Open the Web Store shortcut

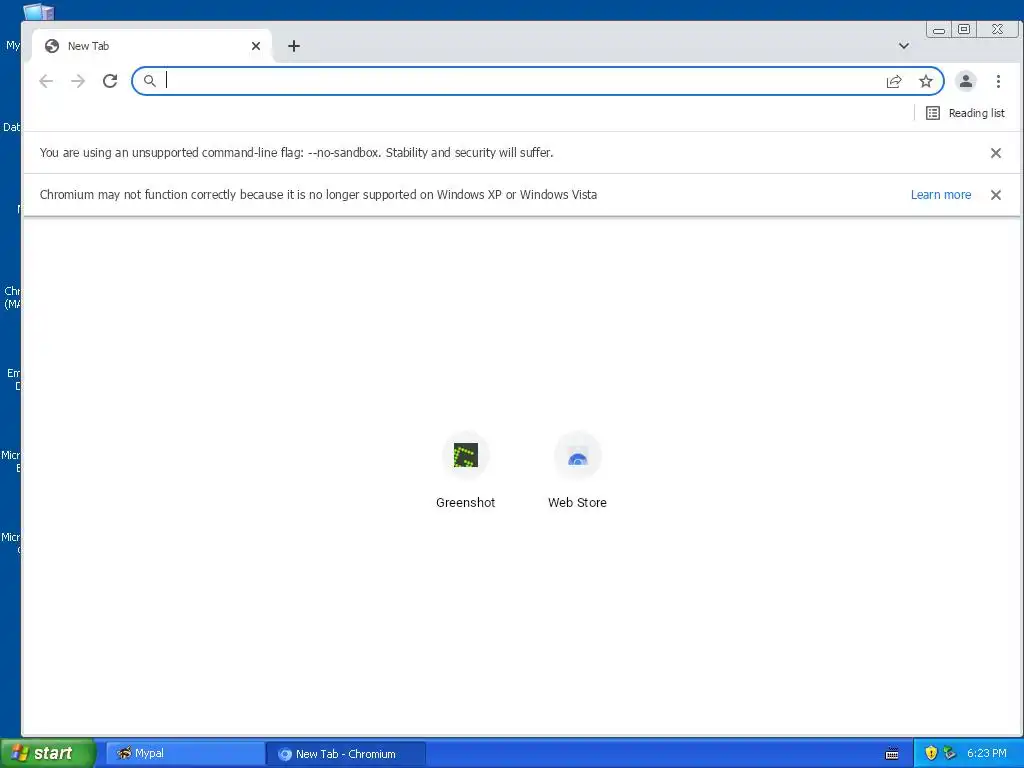[577, 470]
